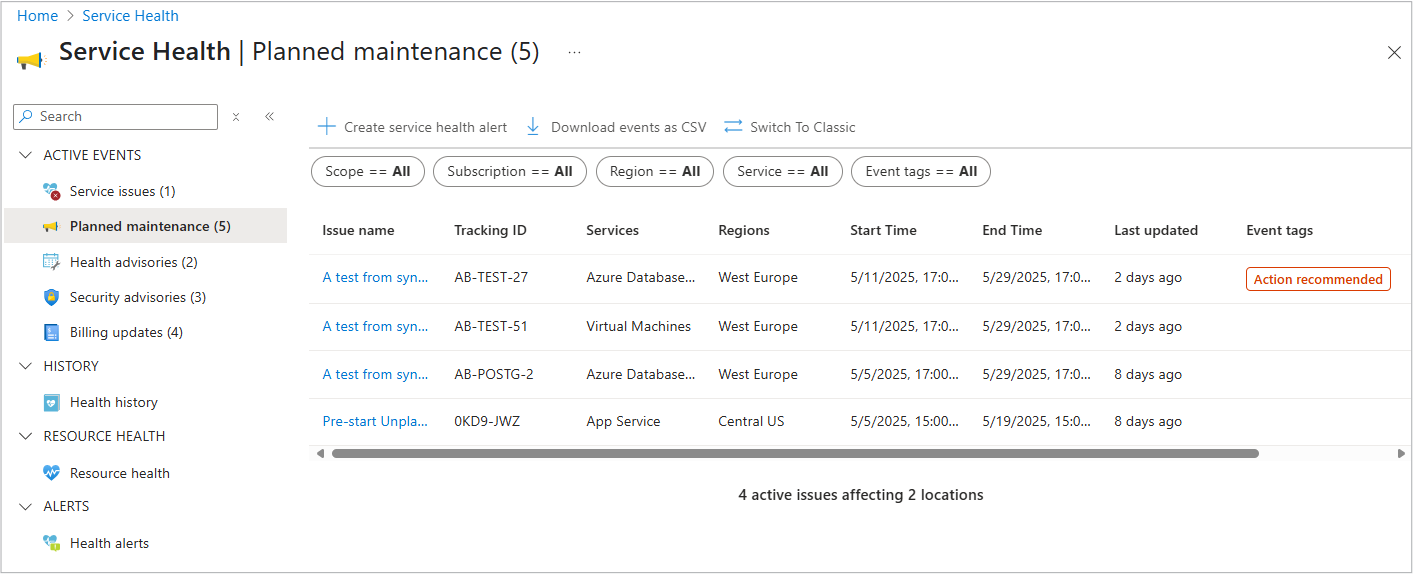This screenshot has width=1413, height=574.
Task: Open the ellipsis more options menu
Action: pos(574,52)
